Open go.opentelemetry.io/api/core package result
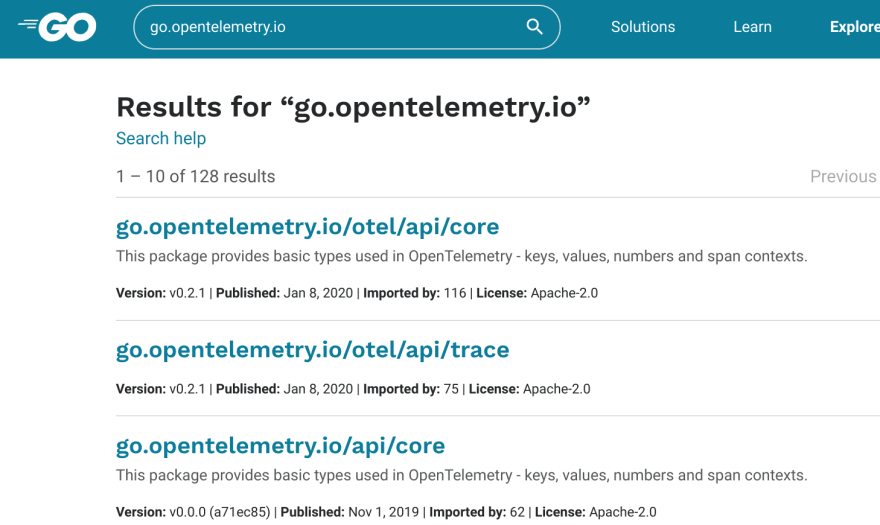The image size is (880, 525). coord(281,446)
